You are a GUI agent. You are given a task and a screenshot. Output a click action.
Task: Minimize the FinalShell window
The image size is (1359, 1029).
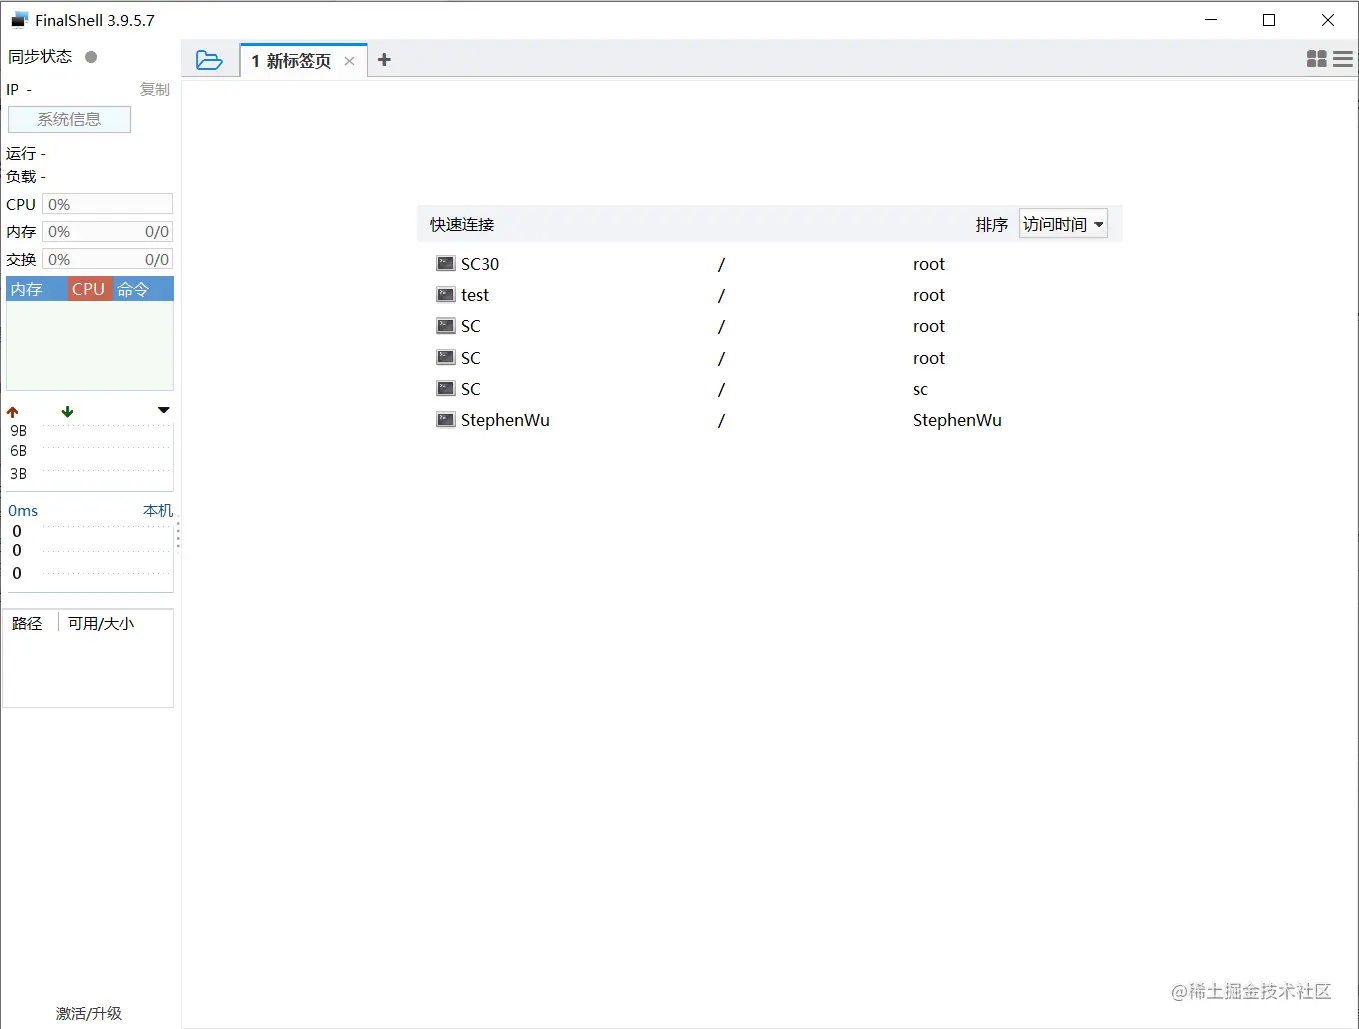point(1211,20)
